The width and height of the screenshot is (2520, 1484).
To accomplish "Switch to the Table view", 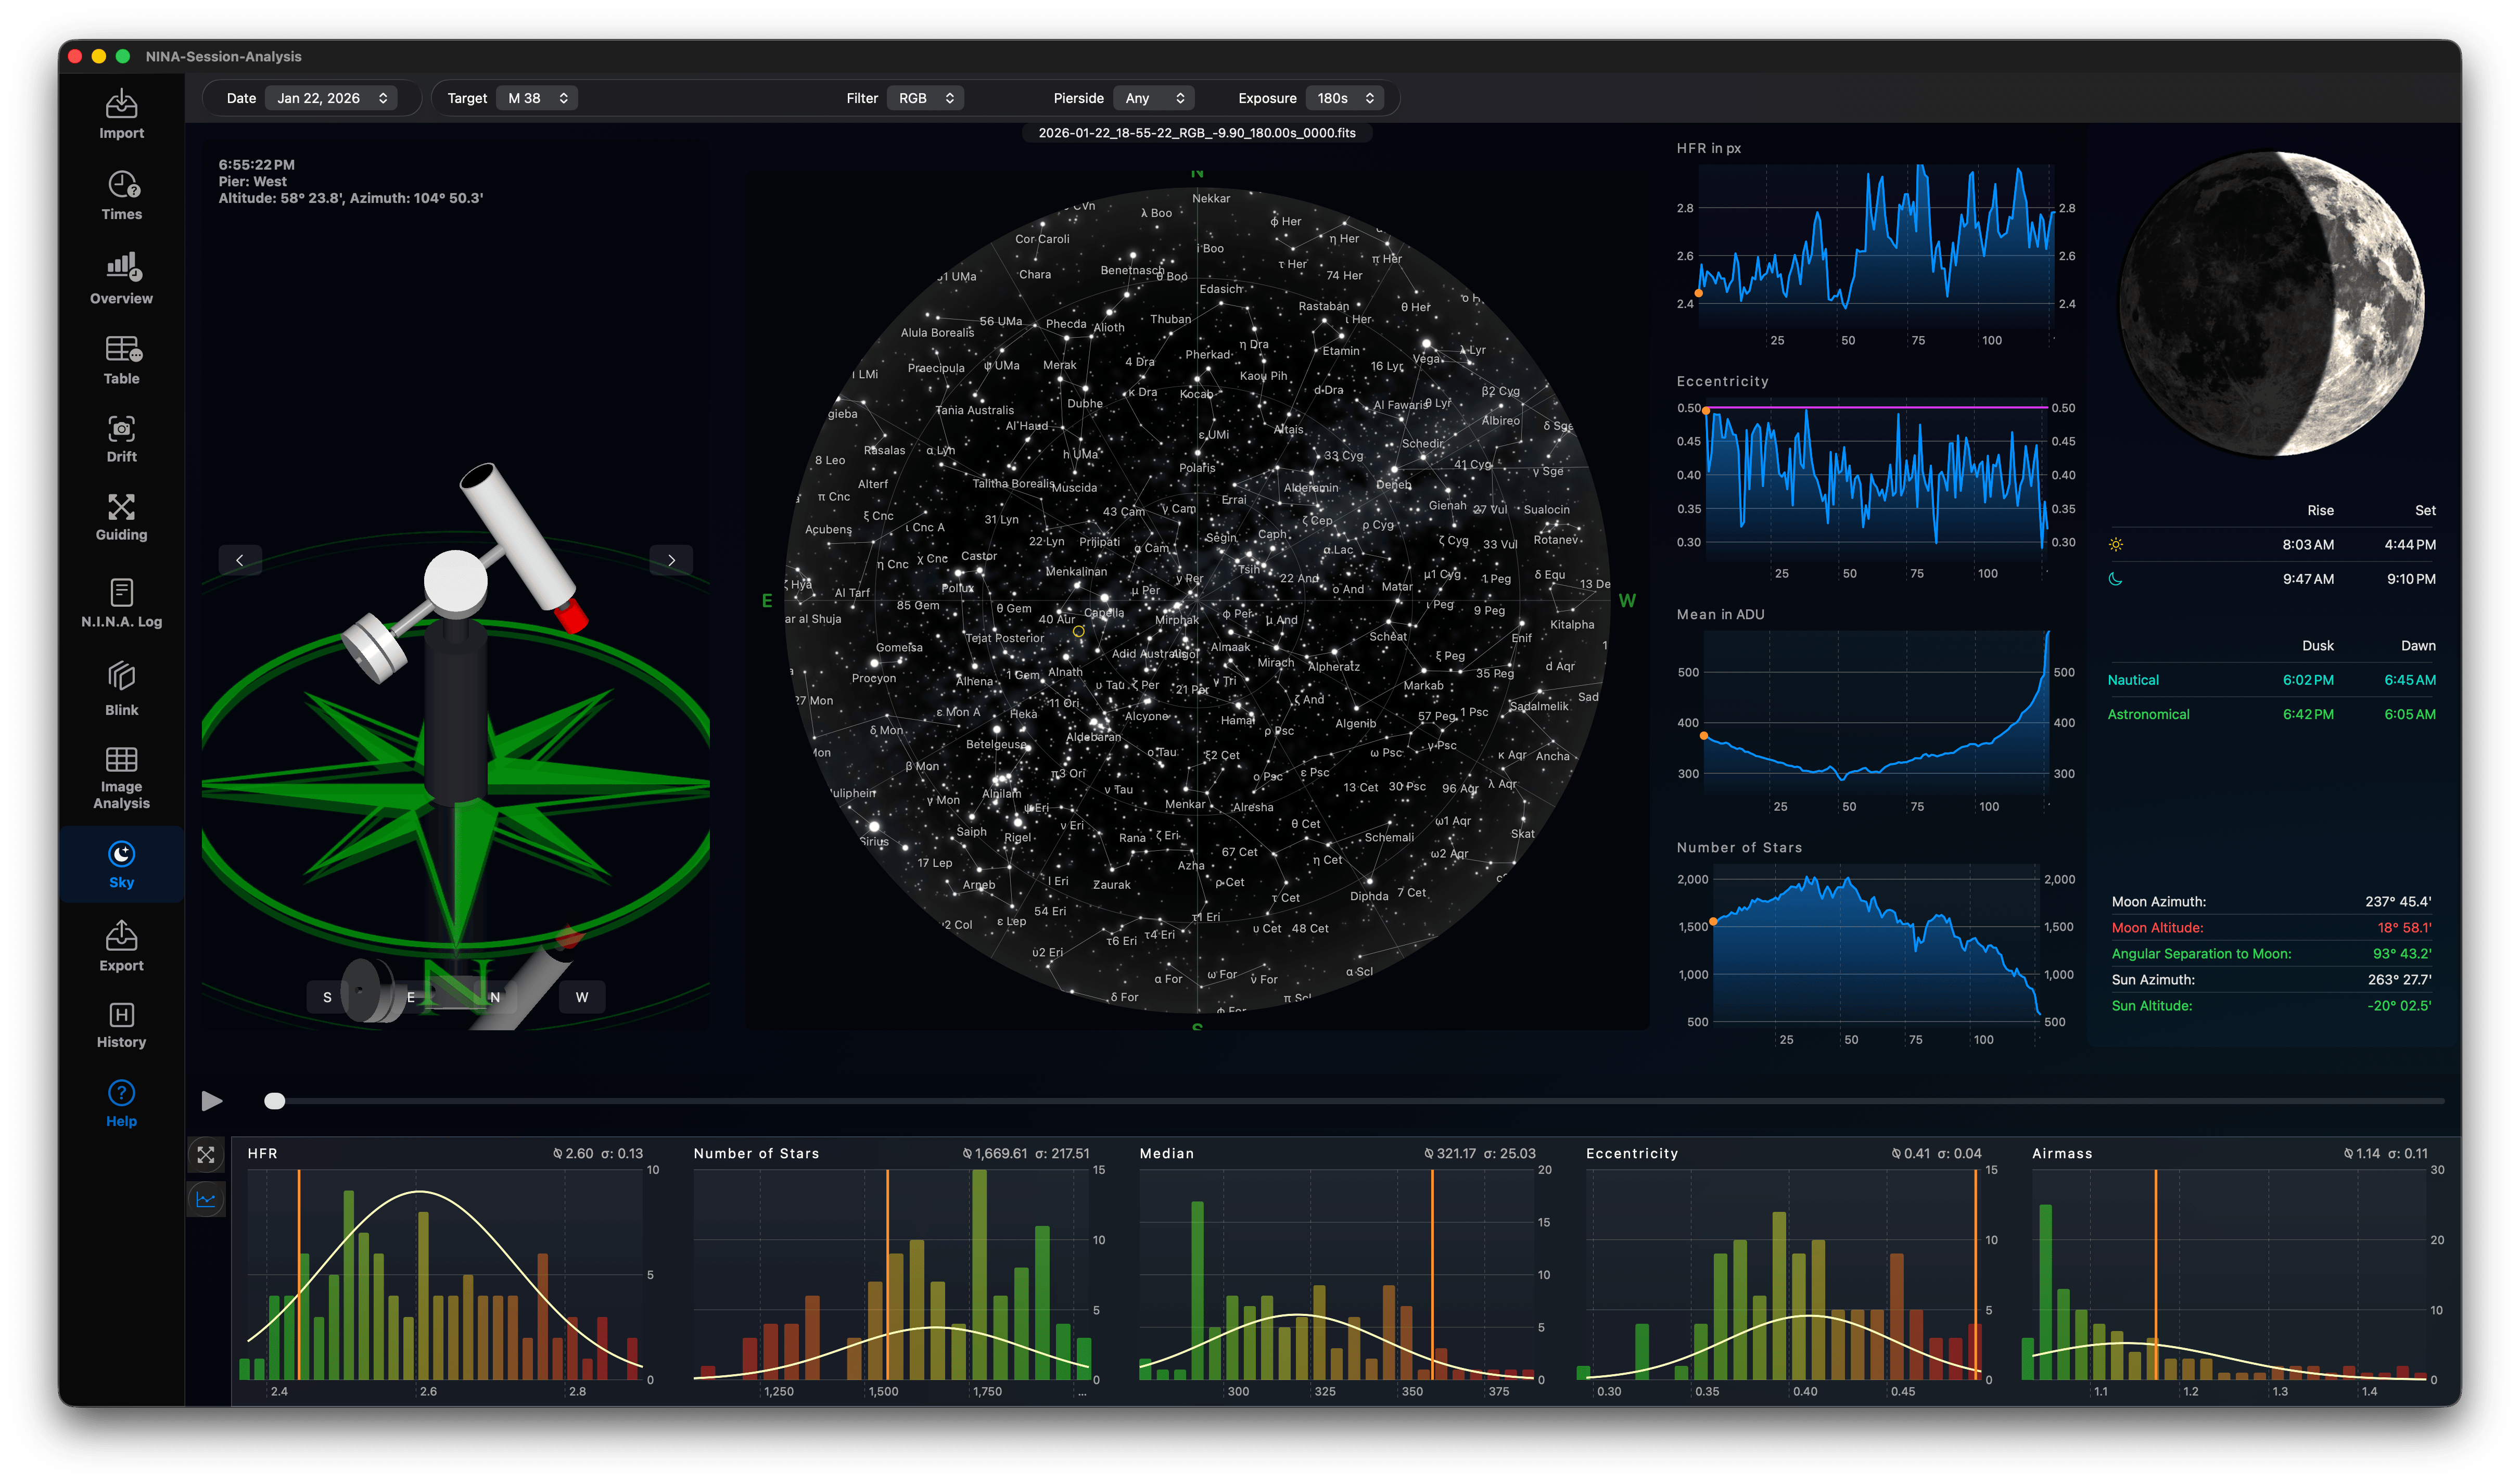I will [x=121, y=360].
